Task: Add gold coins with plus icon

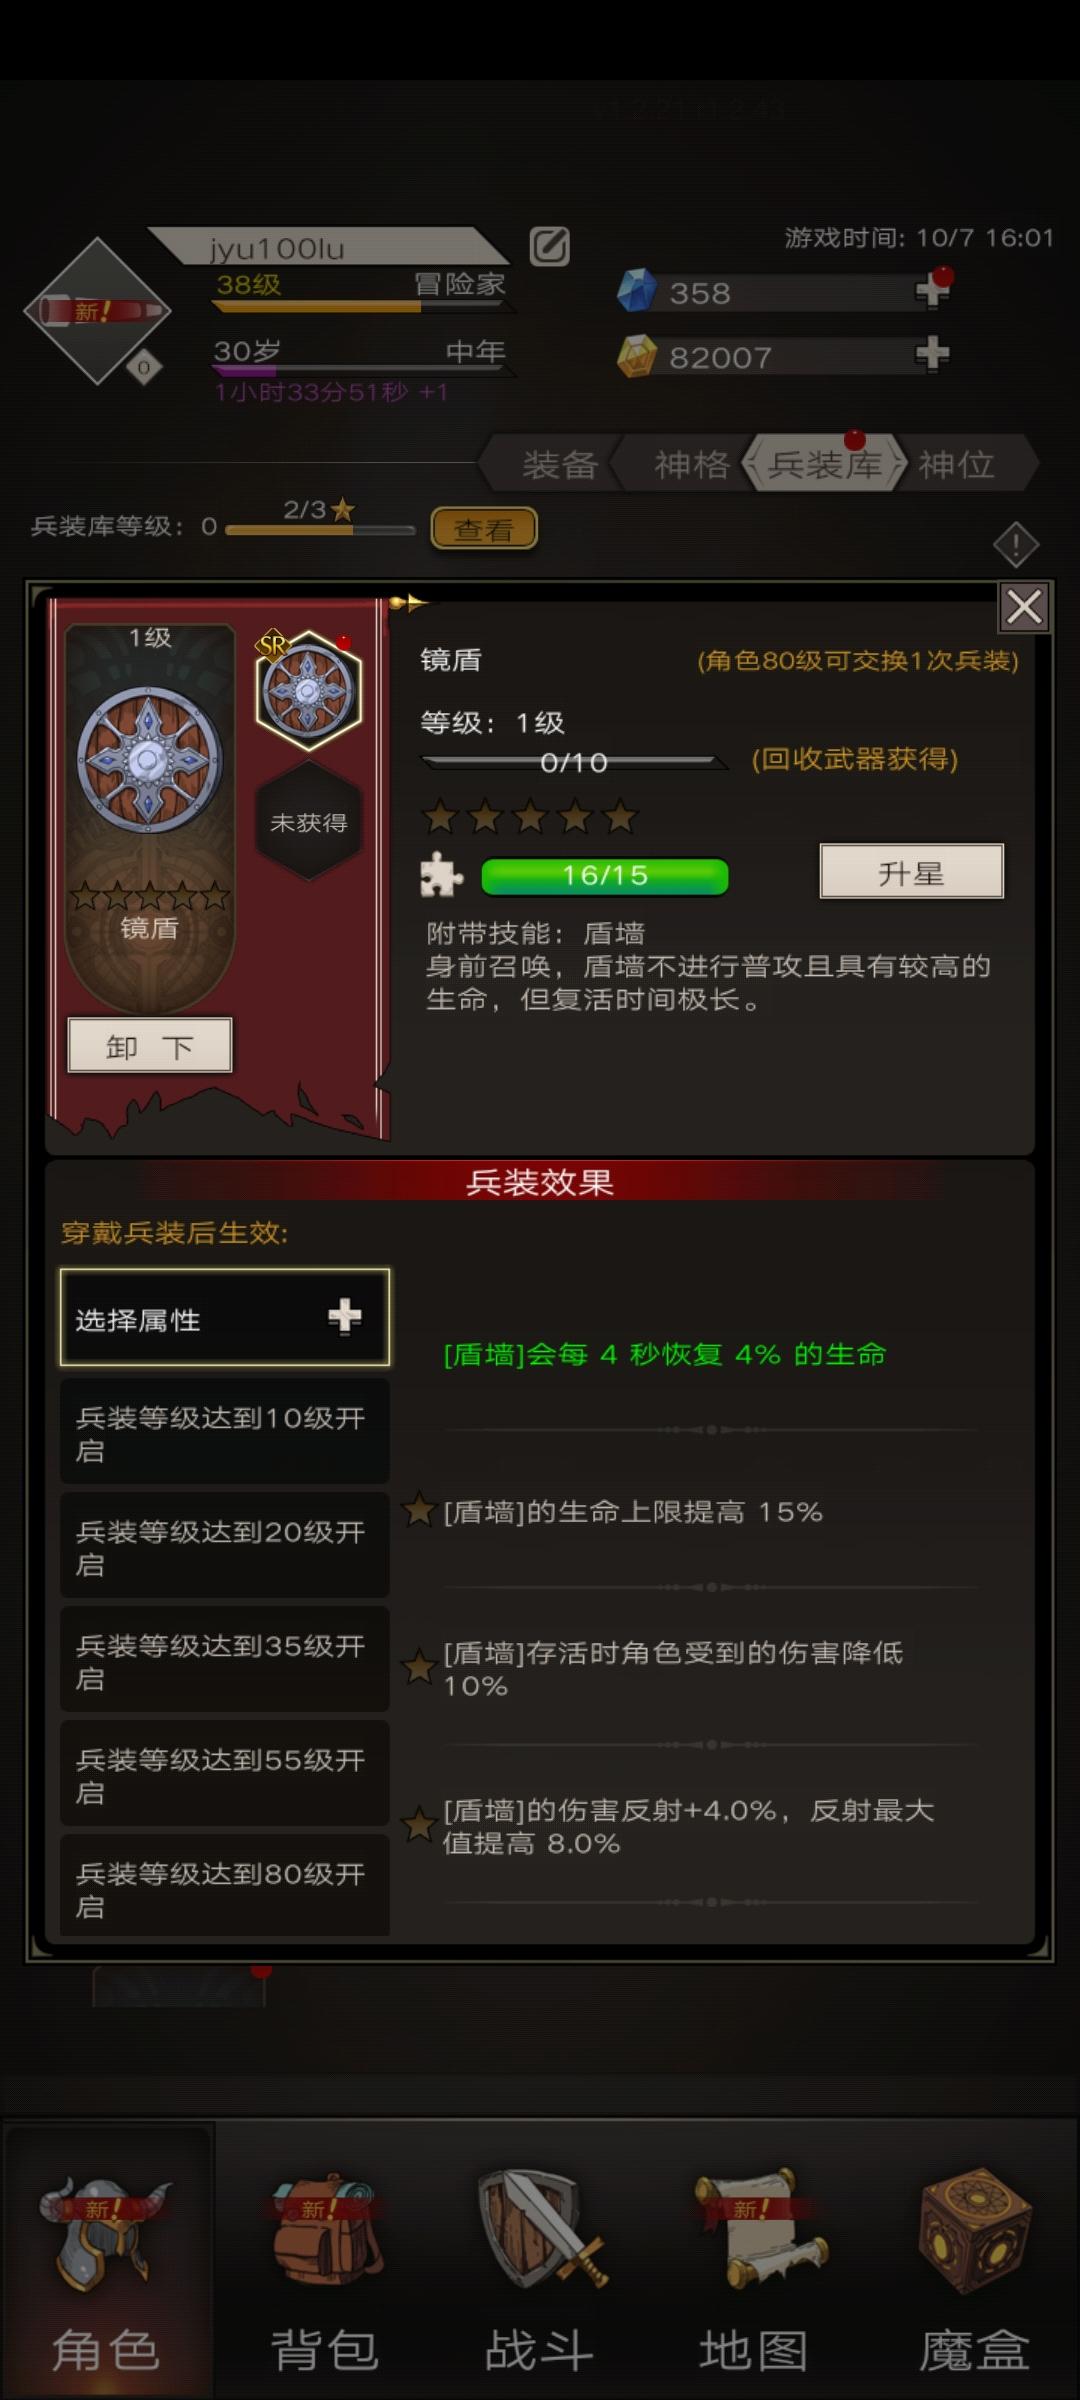Action: click(932, 354)
